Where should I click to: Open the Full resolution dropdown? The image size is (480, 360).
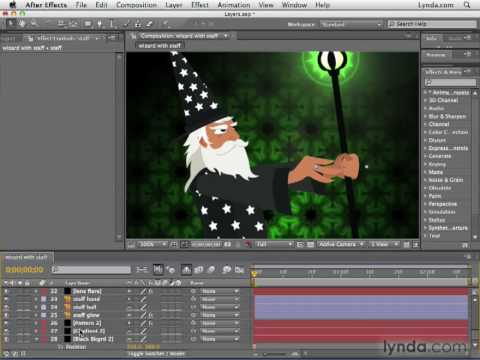pyautogui.click(x=274, y=245)
